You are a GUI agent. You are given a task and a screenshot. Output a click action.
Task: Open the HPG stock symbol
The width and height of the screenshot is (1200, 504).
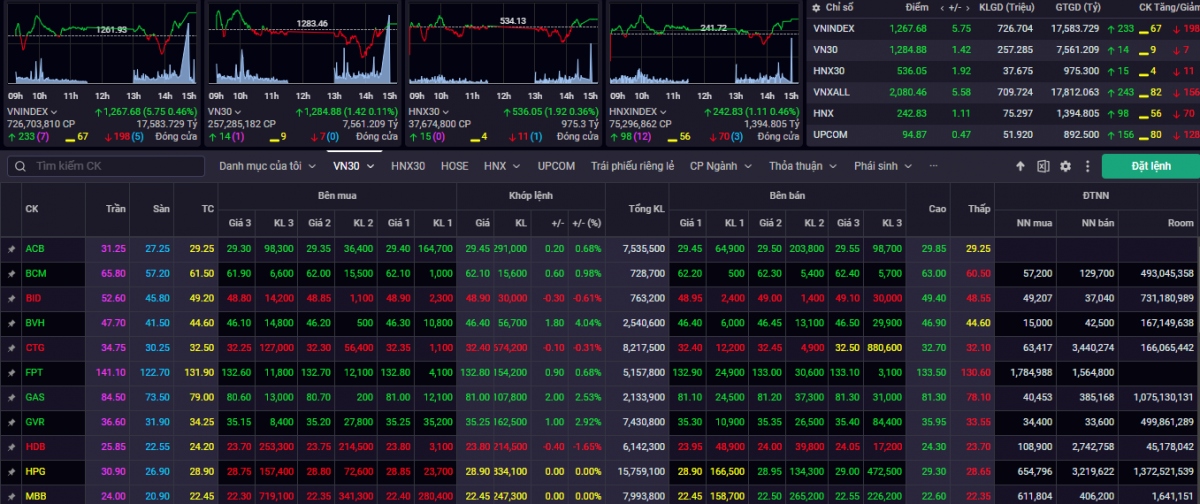pos(35,470)
